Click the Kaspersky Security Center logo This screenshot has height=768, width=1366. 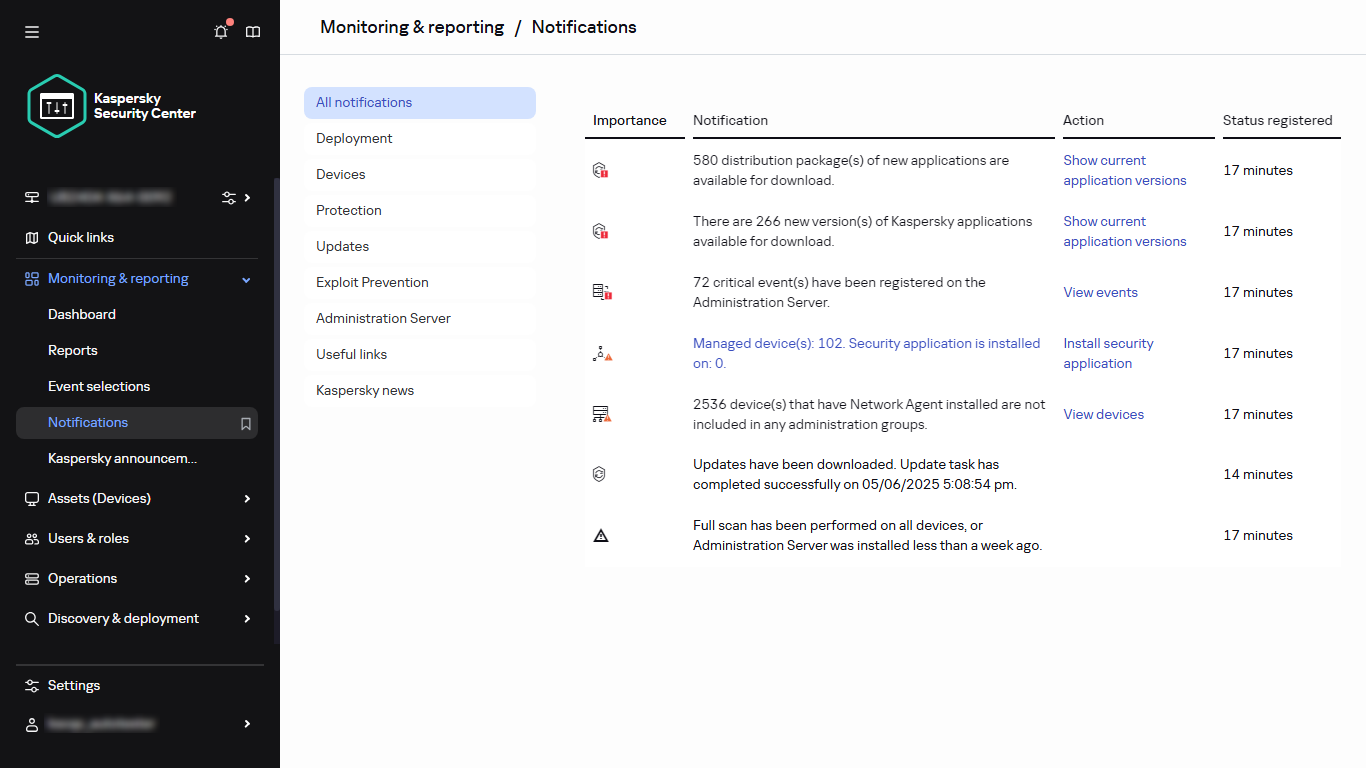coord(57,105)
